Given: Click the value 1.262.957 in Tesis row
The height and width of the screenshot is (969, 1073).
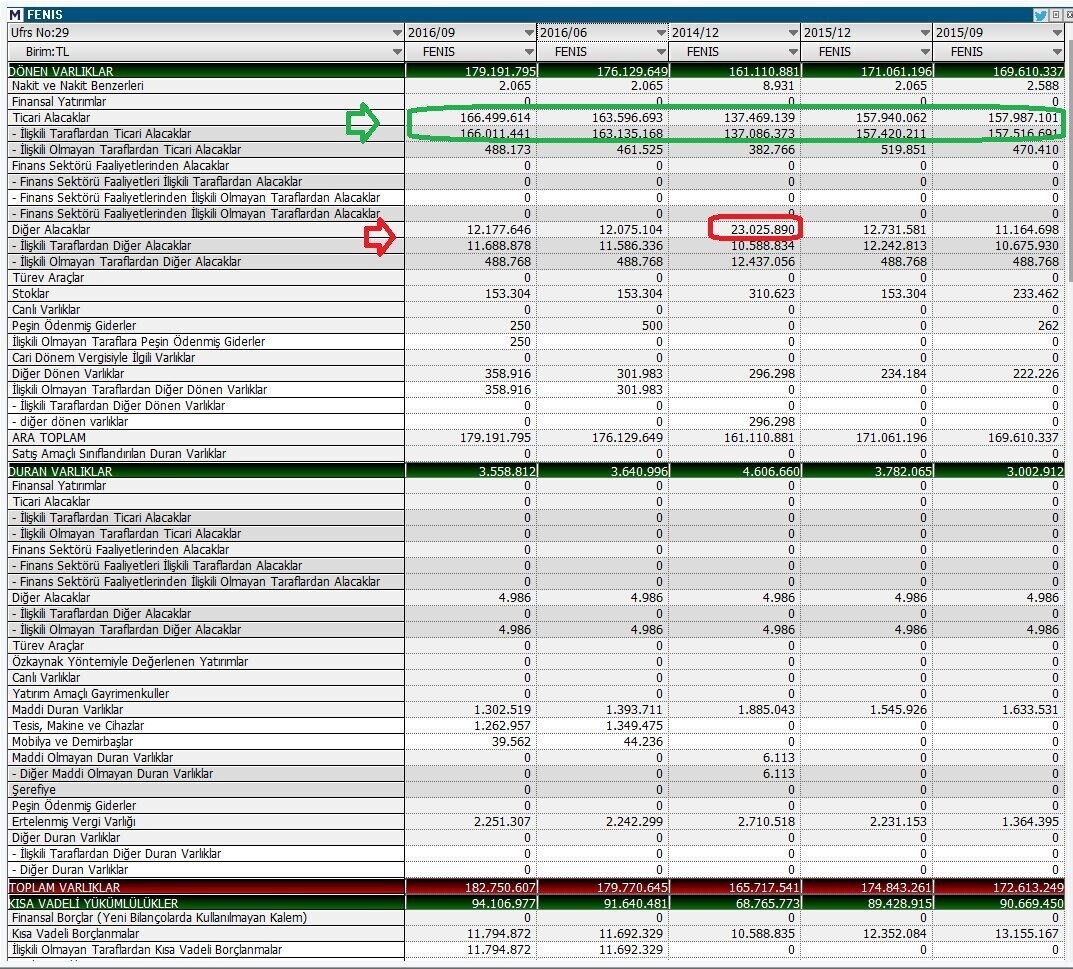Looking at the screenshot, I should (502, 725).
